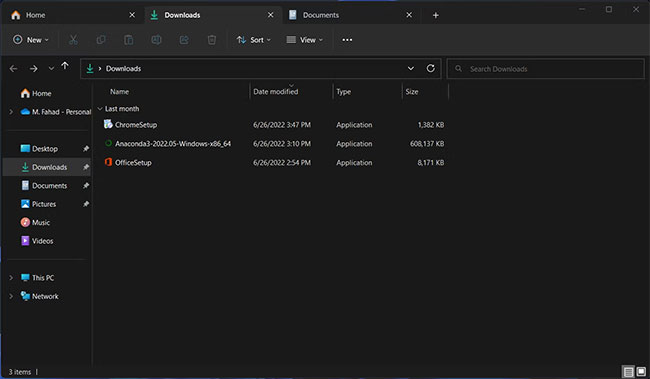
Task: Unpin Desktop using its pin icon
Action: pos(86,148)
